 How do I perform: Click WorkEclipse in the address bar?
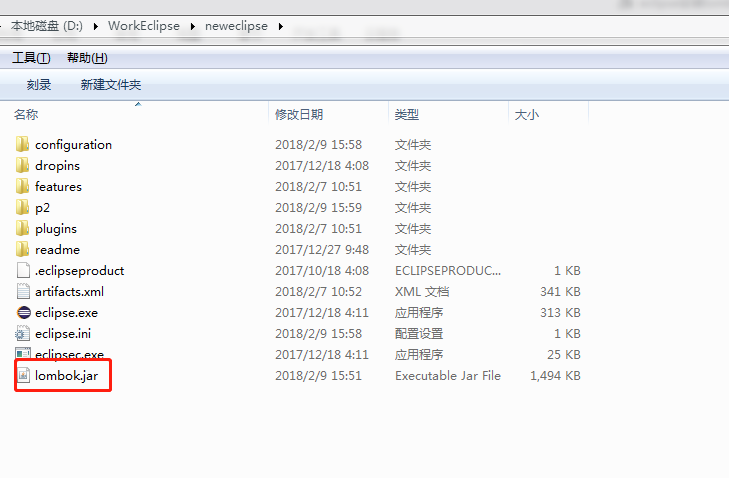(144, 26)
